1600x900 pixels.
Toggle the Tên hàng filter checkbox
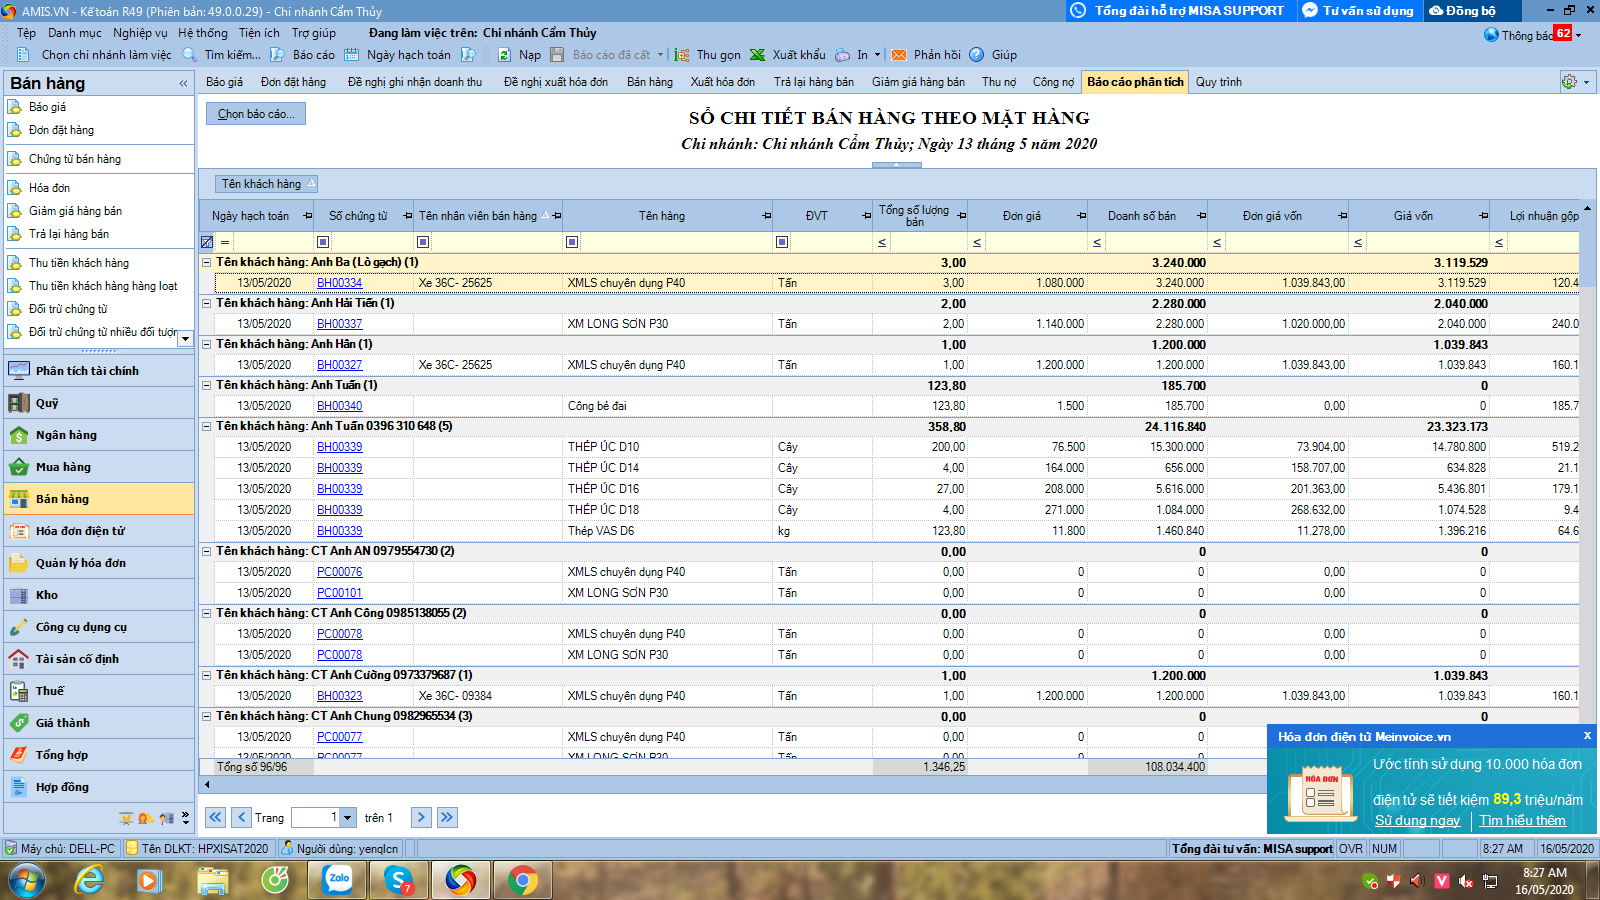click(572, 242)
